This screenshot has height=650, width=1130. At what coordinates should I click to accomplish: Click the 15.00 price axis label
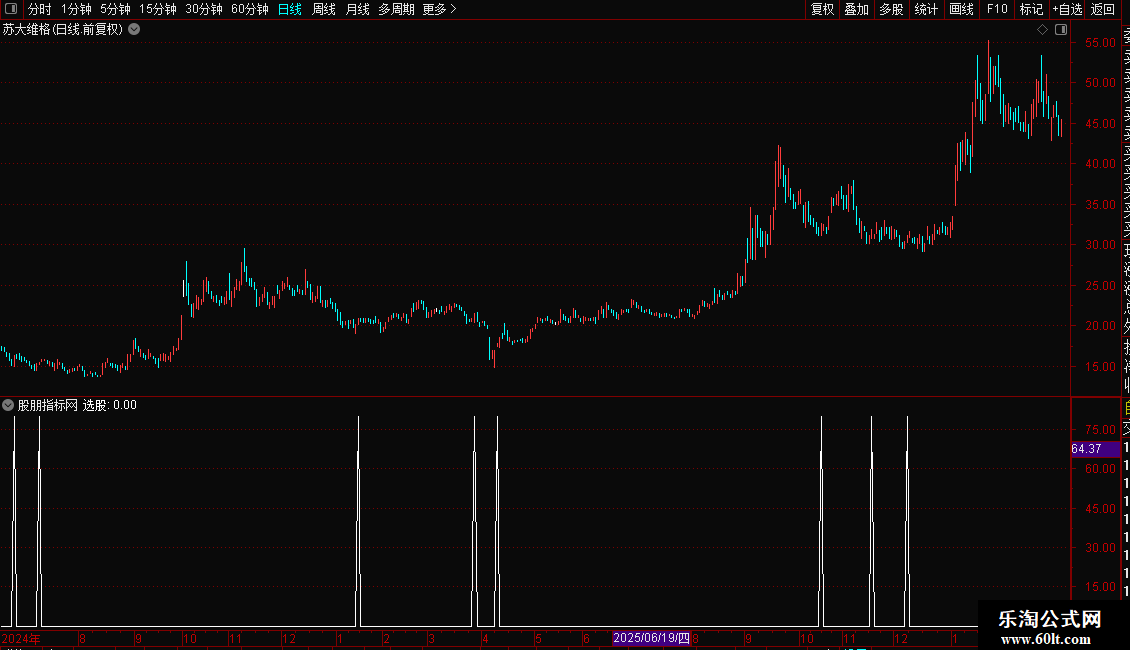point(1100,366)
